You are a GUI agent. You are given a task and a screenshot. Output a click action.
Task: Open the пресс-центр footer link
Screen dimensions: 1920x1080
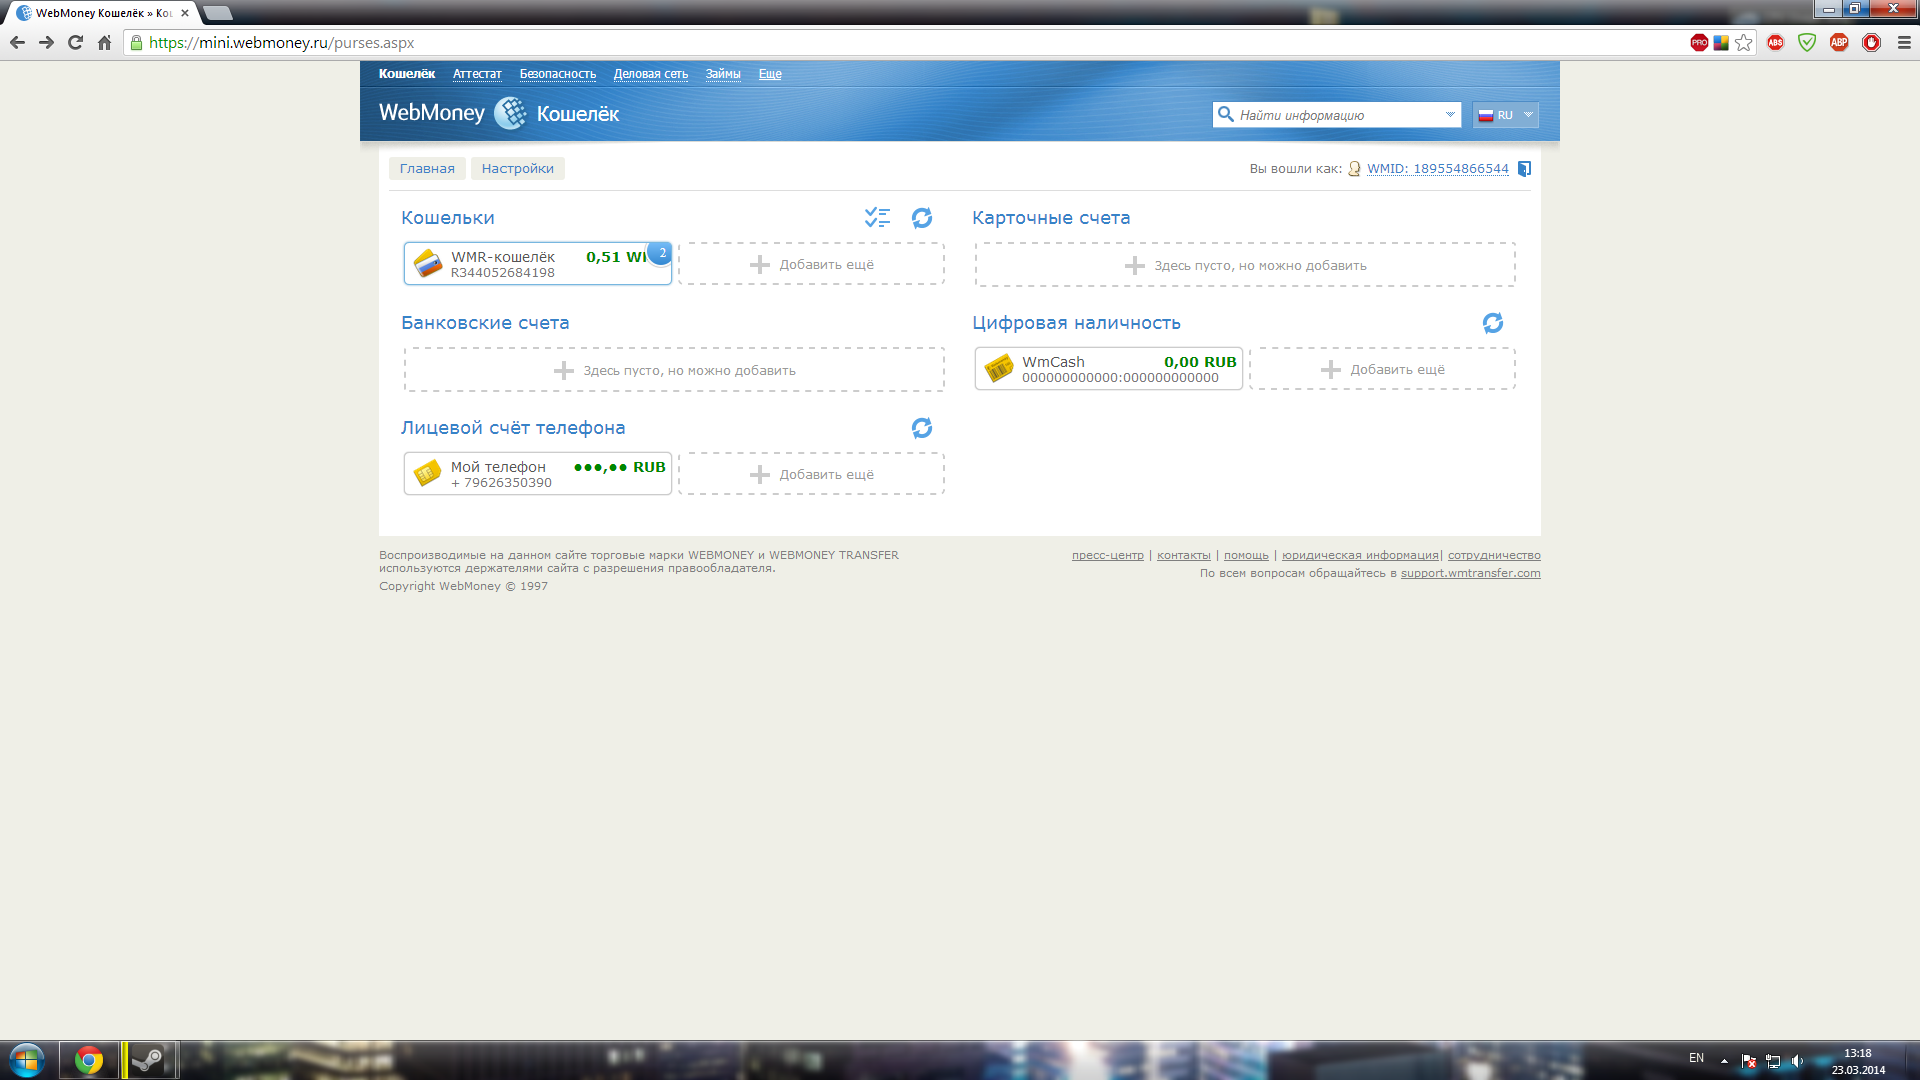(1108, 555)
